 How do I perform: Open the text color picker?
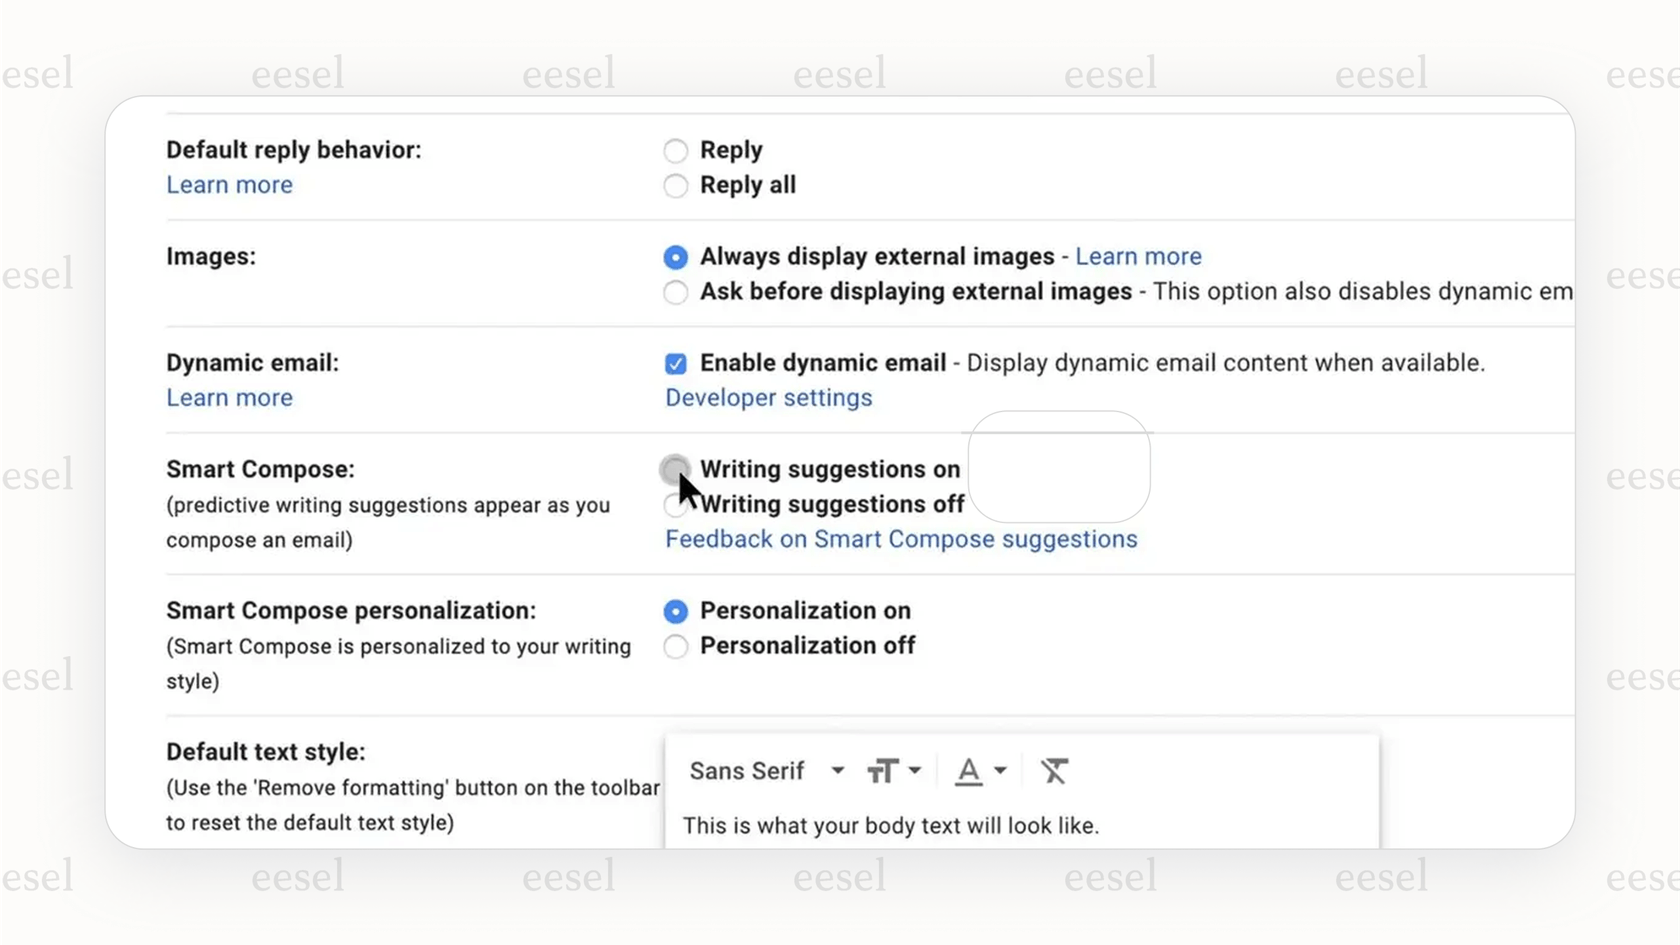point(968,771)
